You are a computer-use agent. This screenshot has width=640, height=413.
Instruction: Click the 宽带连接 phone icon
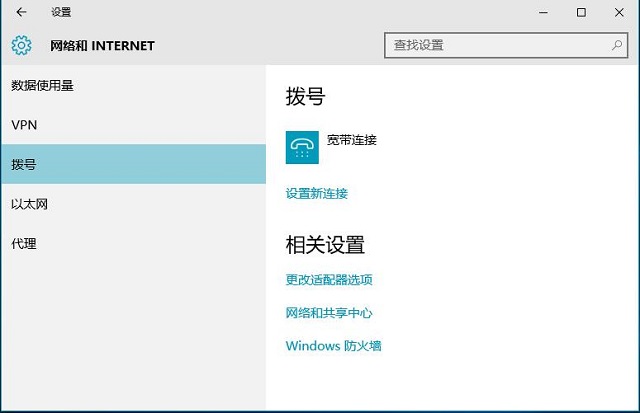(301, 146)
